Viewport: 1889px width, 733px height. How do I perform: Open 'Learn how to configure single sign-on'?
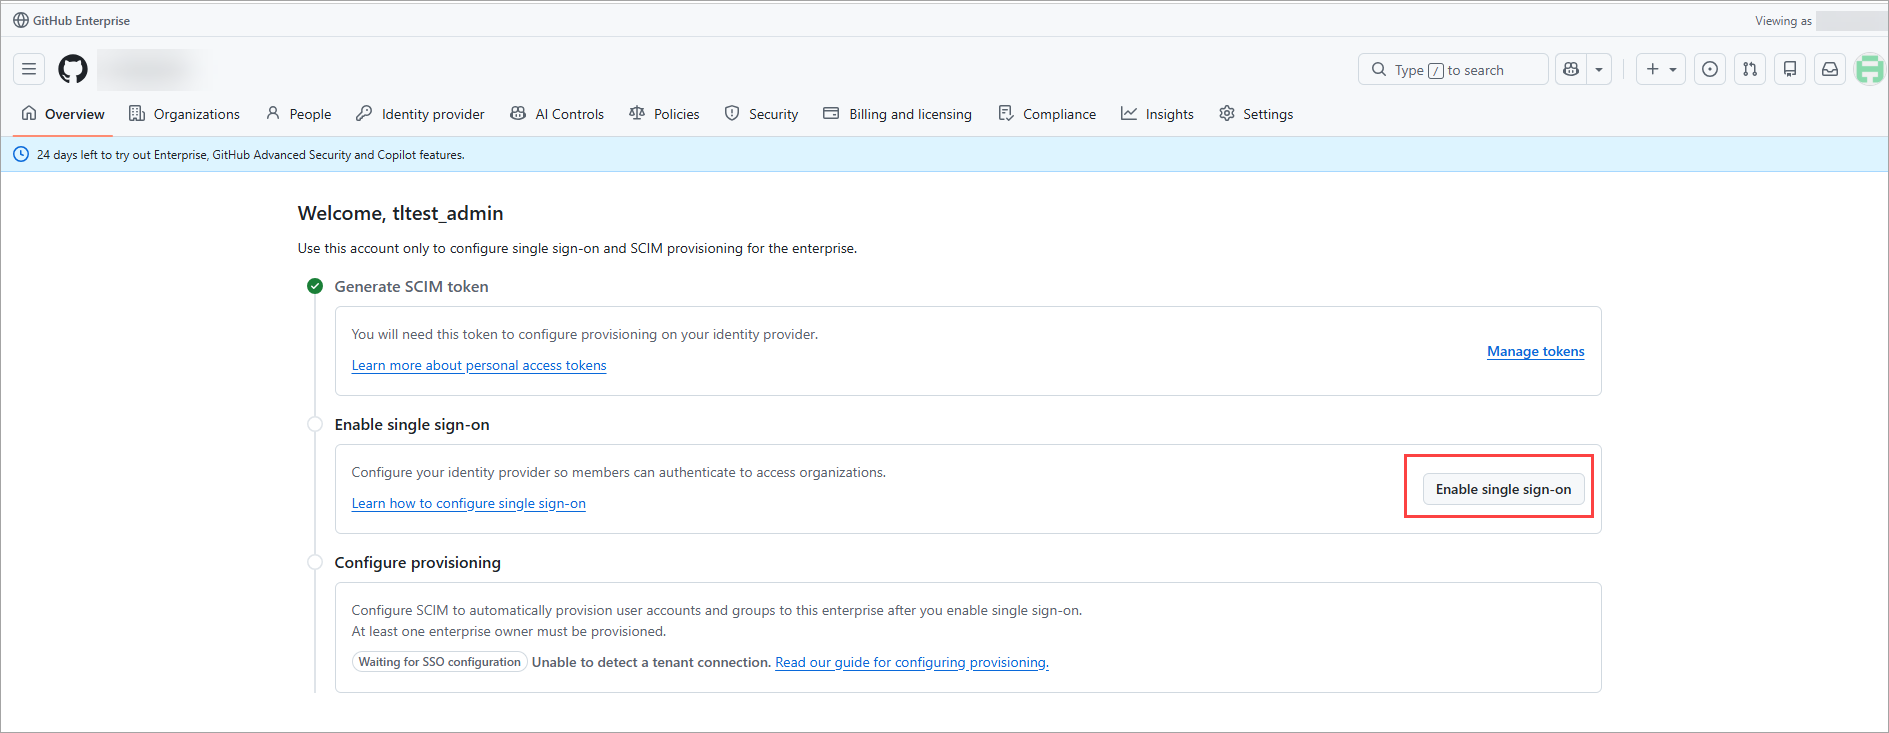(469, 504)
